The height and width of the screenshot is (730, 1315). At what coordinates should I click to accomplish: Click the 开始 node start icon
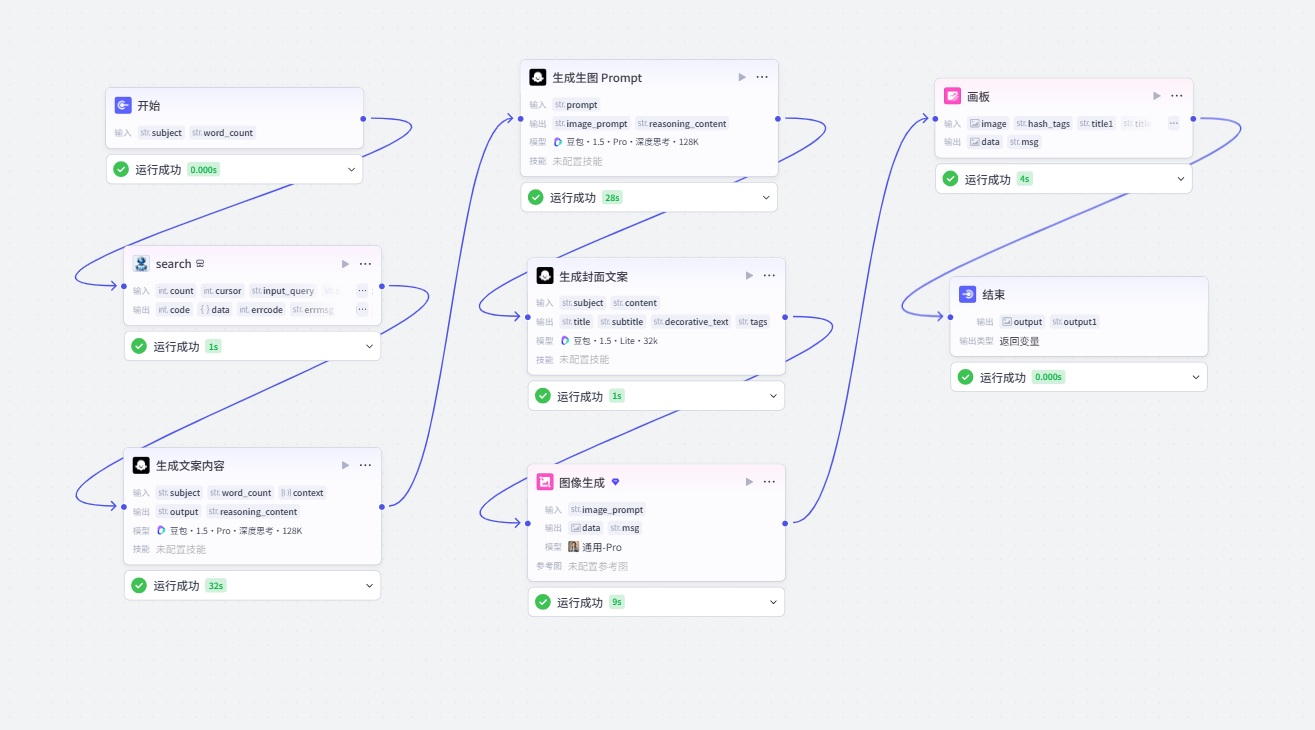tap(123, 105)
